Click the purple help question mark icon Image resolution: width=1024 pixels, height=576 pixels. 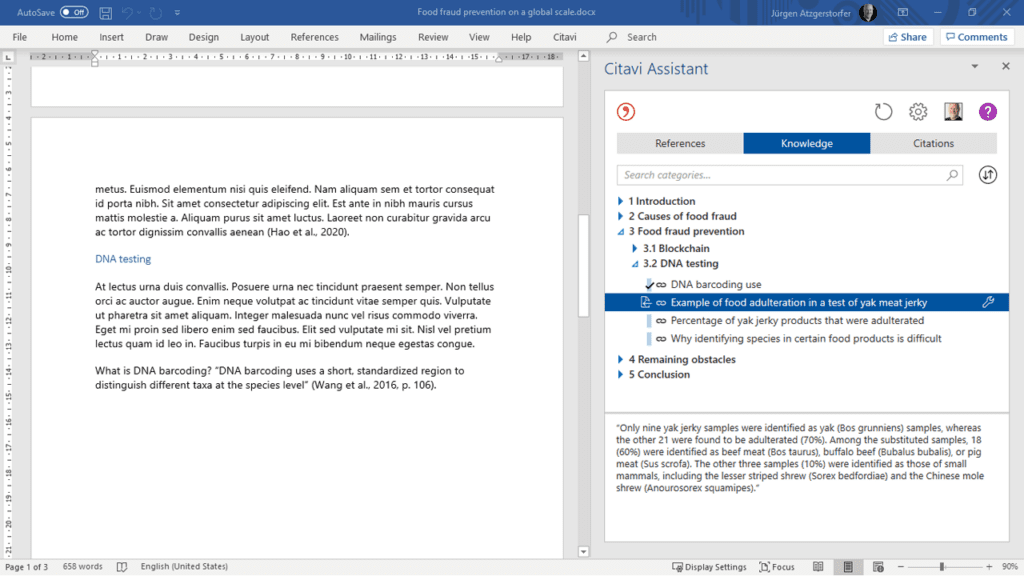[x=988, y=112]
